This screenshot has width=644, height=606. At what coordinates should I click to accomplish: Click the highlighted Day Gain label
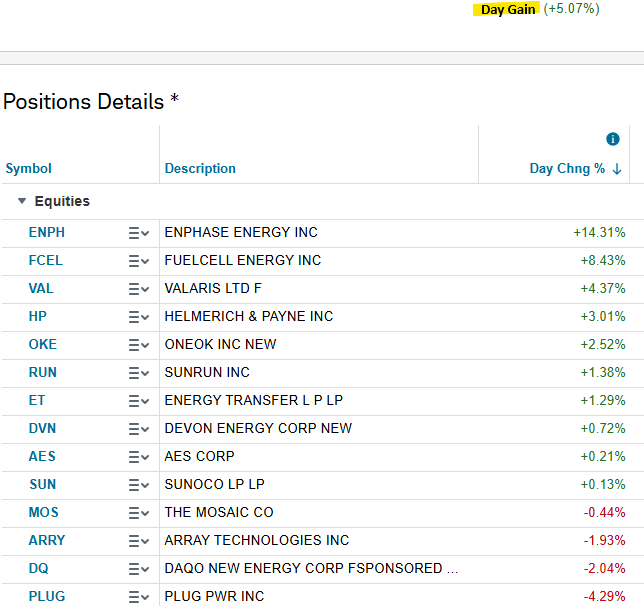tap(508, 9)
